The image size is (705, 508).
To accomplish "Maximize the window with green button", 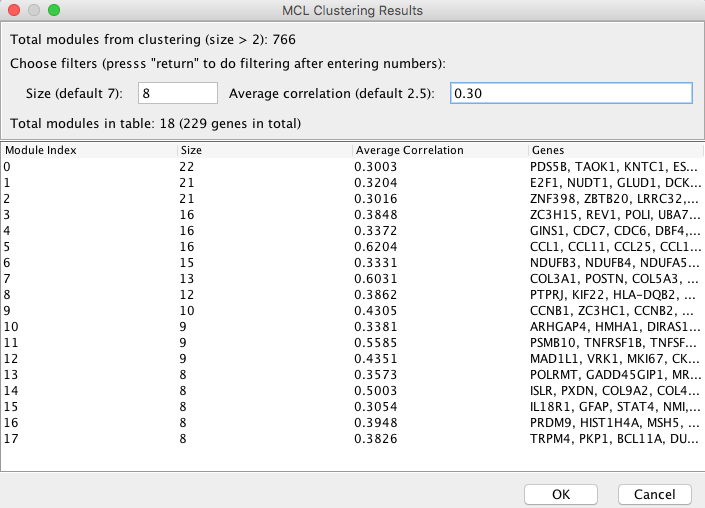I will [x=54, y=10].
